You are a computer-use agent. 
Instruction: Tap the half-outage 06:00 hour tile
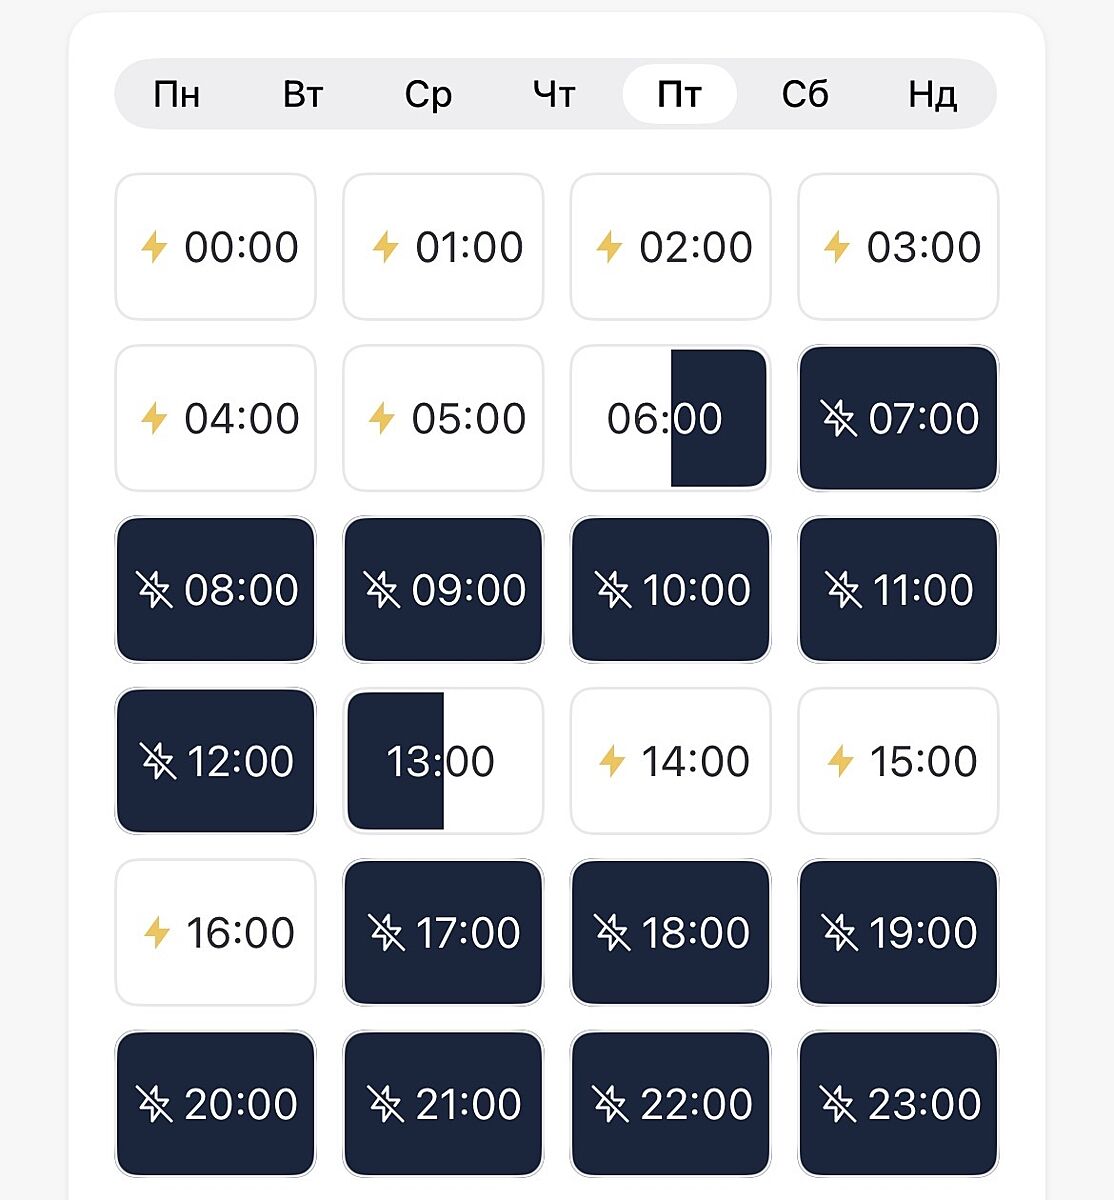[x=670, y=418]
